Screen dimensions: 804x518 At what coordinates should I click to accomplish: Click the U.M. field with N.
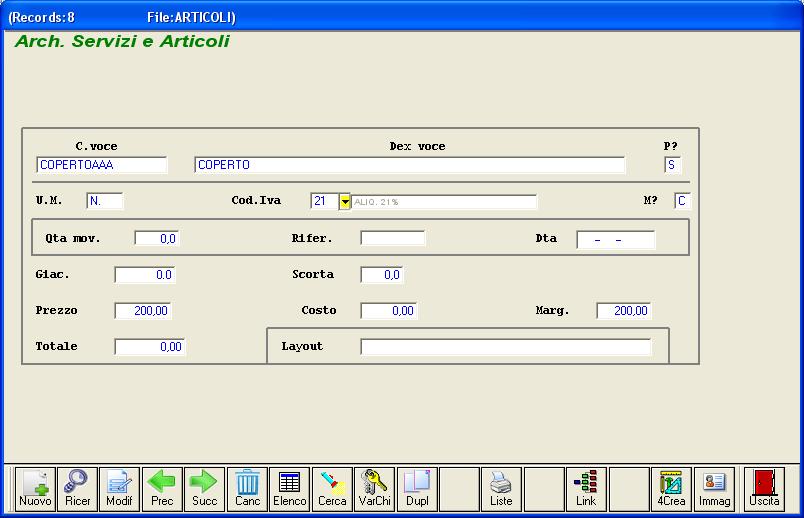[x=105, y=201]
